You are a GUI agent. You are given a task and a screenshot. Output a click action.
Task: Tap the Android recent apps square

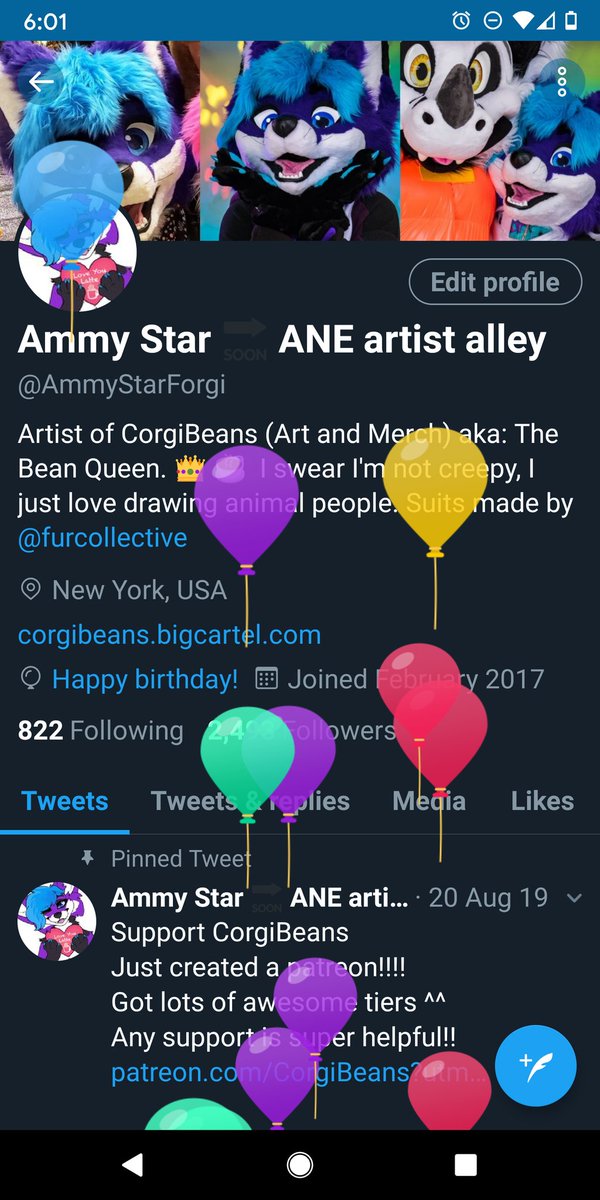pyautogui.click(x=465, y=1165)
